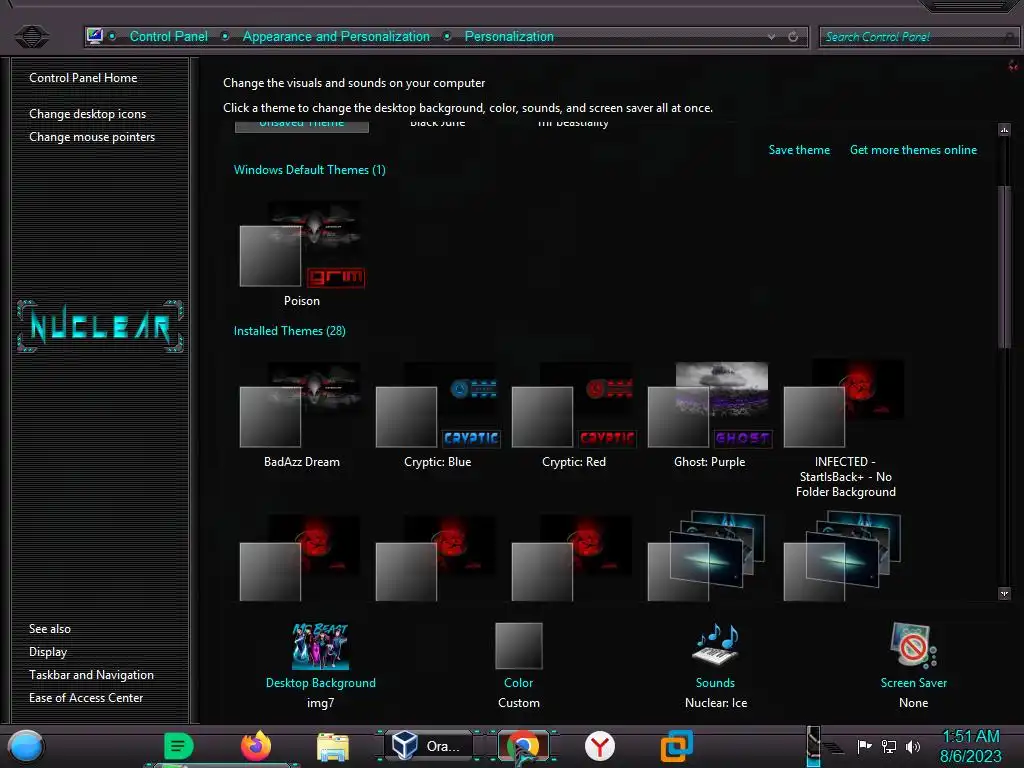
Task: Open Get more themes online link
Action: pos(913,150)
